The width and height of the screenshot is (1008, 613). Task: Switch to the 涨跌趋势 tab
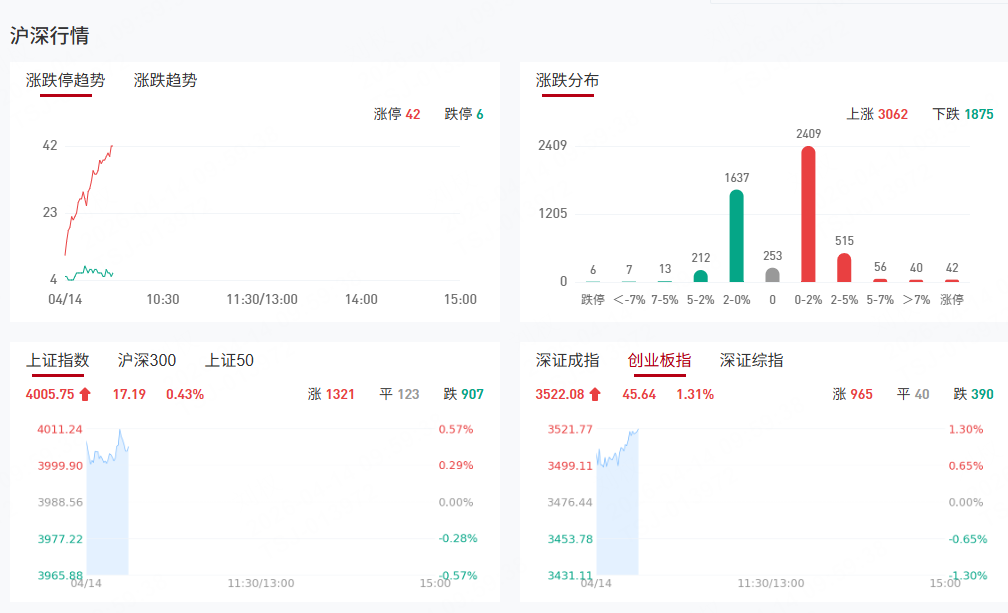(165, 80)
